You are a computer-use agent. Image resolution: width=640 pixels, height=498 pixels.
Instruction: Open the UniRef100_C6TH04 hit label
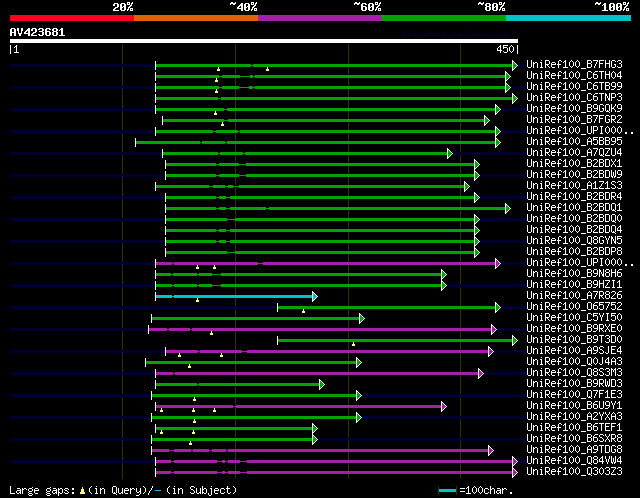pyautogui.click(x=574, y=75)
